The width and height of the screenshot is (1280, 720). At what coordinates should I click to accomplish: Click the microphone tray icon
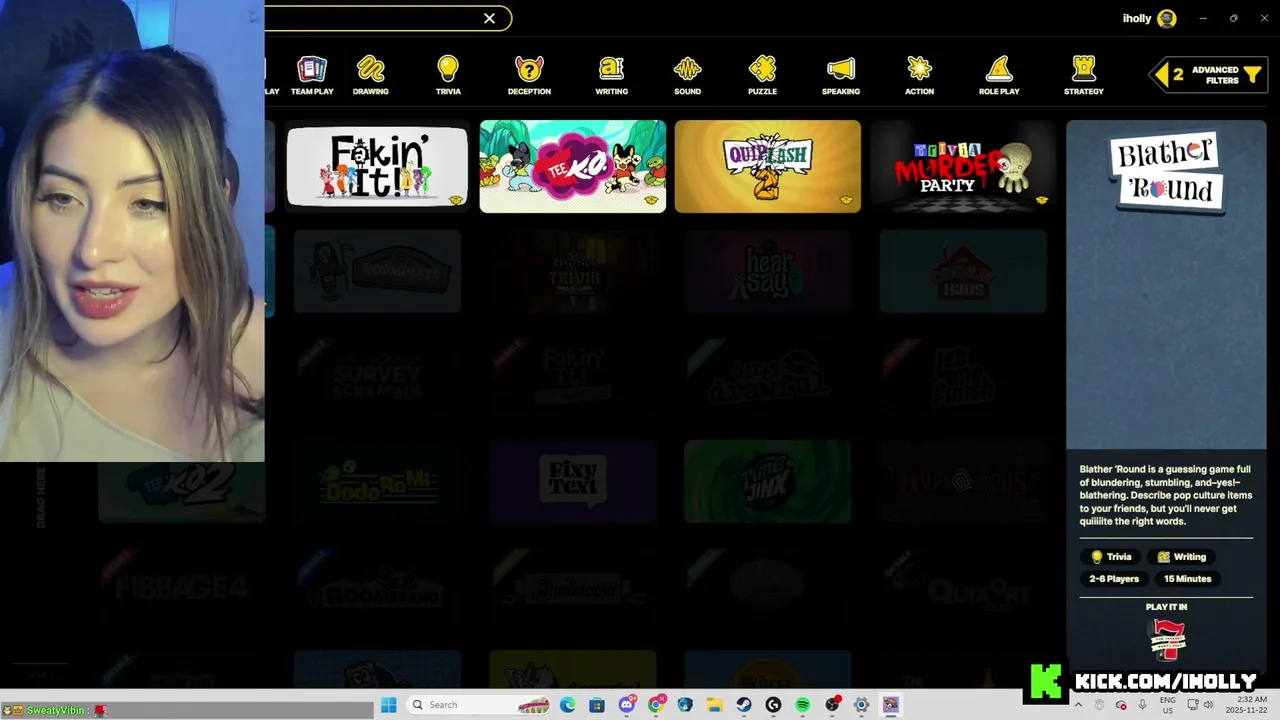(1143, 705)
